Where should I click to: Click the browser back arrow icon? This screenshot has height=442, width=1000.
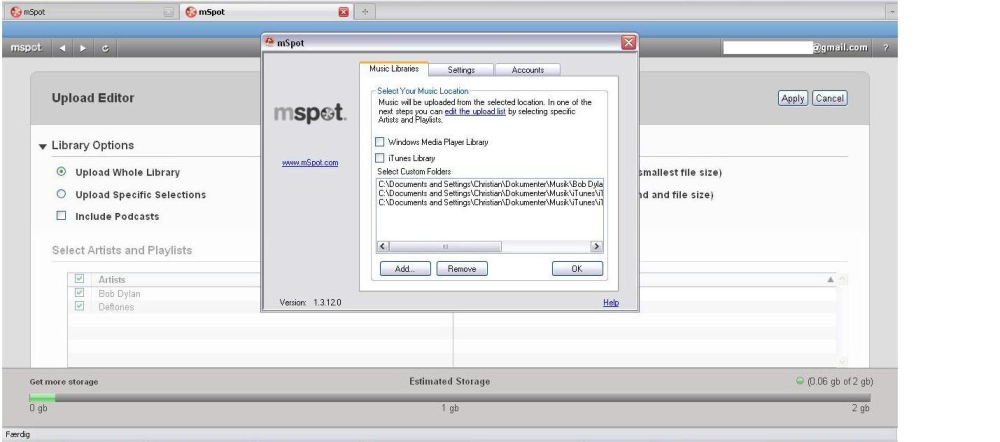62,48
